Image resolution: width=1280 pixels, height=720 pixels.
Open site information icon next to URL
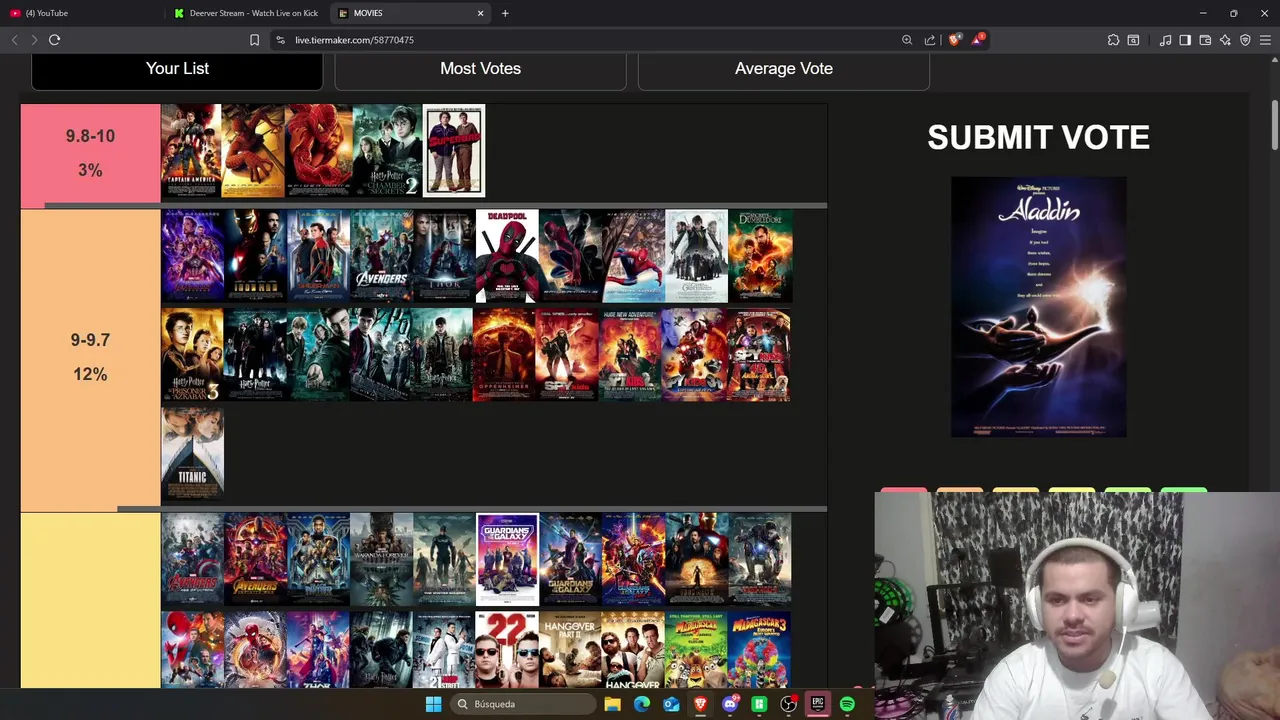click(x=281, y=40)
